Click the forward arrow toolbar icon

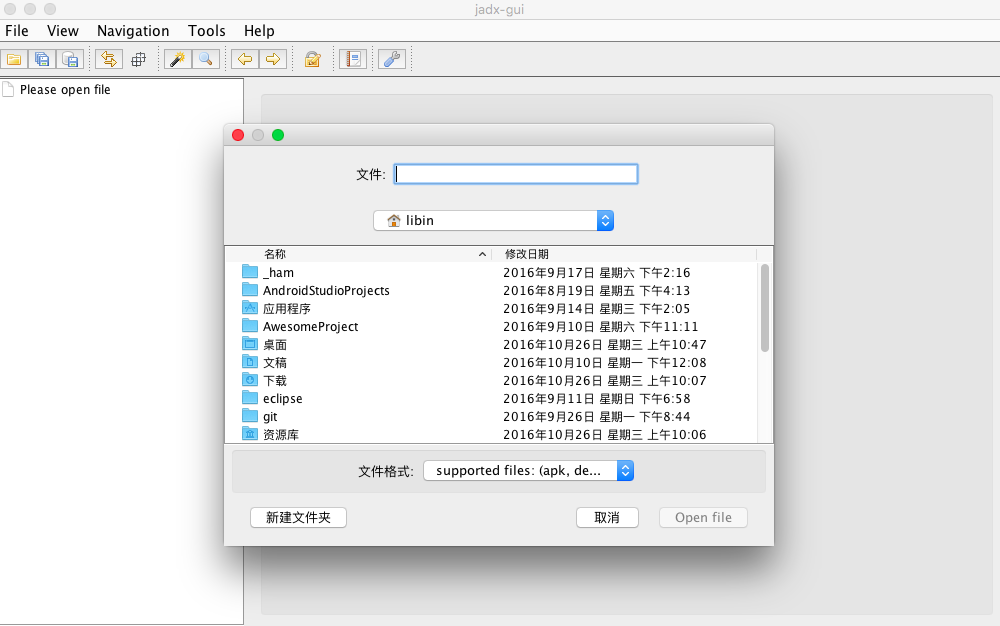273,59
